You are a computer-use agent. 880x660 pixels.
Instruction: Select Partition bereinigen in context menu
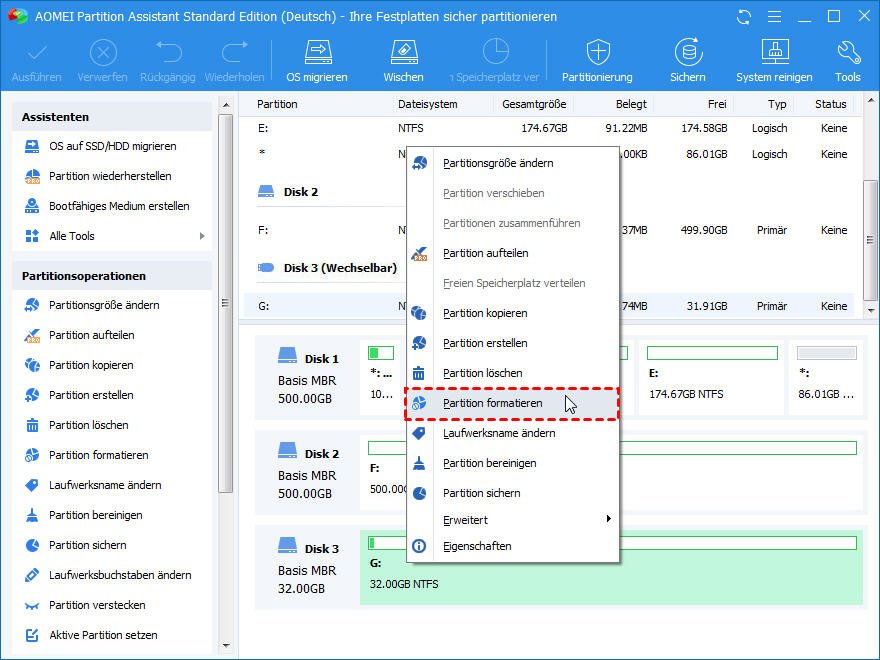point(512,464)
